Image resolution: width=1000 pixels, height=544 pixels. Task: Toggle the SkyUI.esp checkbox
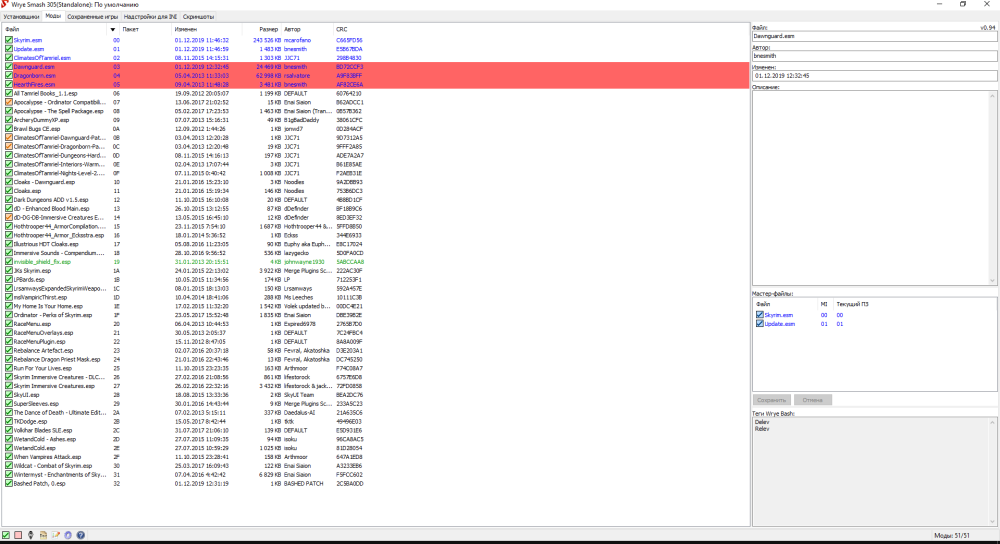[9, 394]
